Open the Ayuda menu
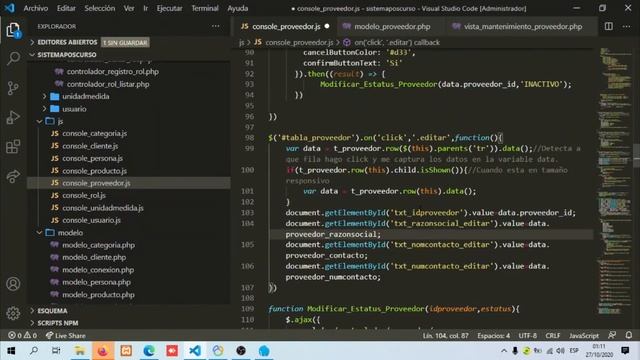The height and width of the screenshot is (360, 640). click(x=238, y=8)
